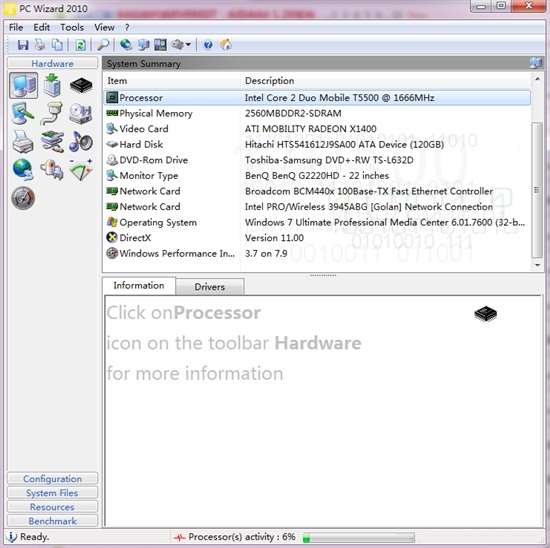Image resolution: width=550 pixels, height=548 pixels.
Task: Select the Mainboard tower icon with green arrow
Action: (52, 85)
